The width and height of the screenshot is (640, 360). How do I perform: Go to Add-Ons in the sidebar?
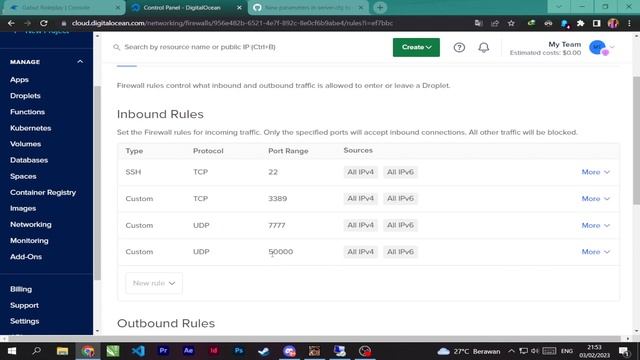click(x=26, y=257)
